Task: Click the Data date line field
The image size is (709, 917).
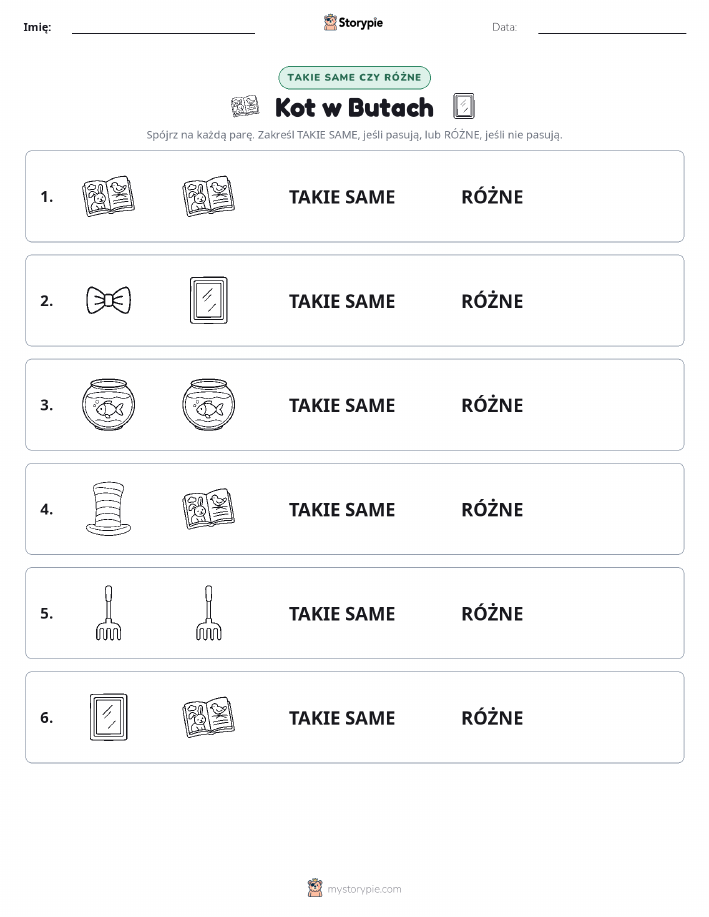Action: pos(612,27)
